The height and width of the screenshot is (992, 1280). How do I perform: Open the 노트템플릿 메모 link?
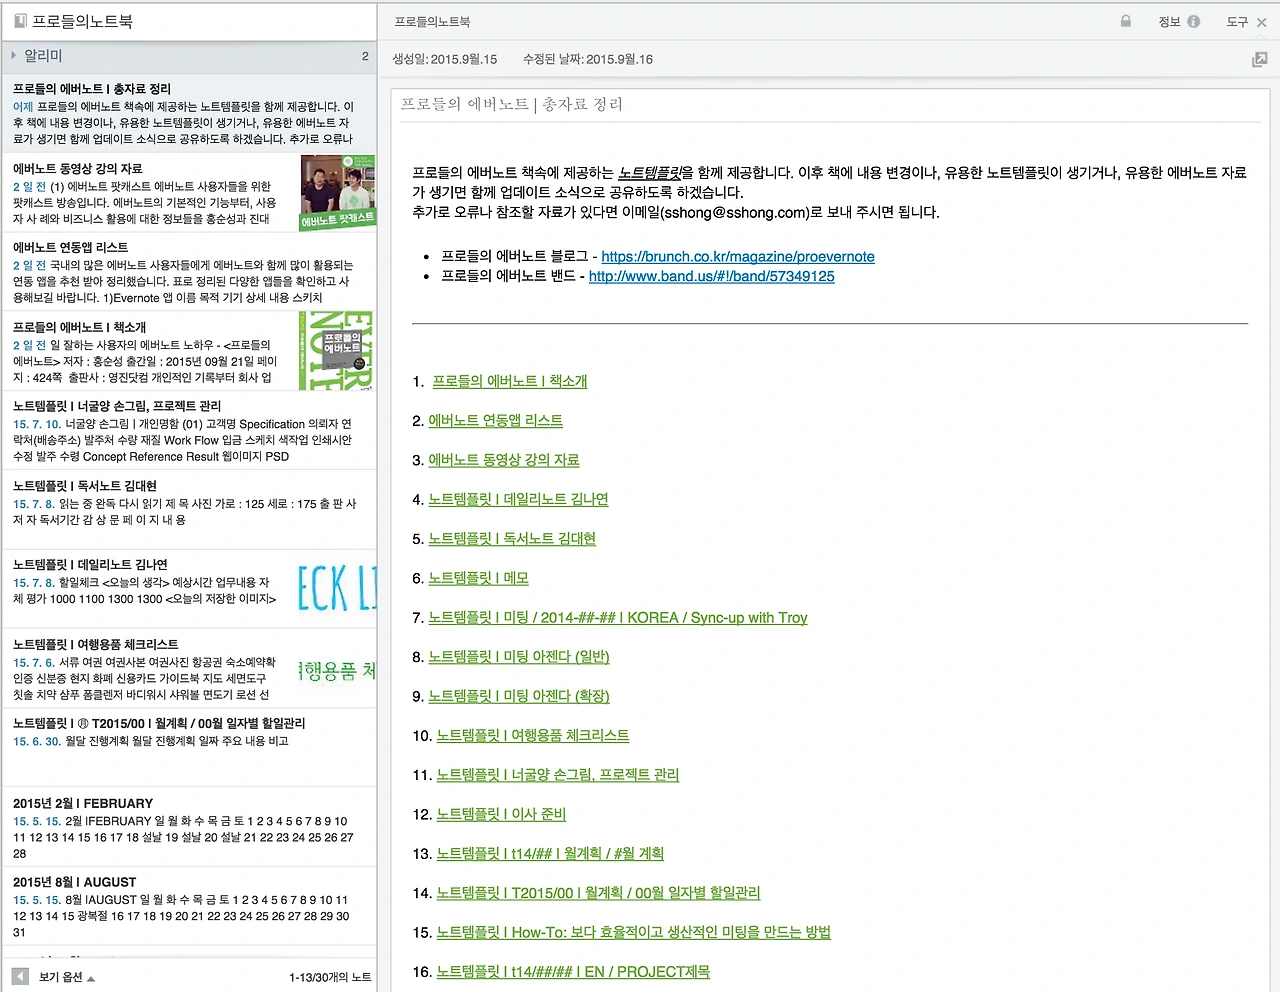pos(478,578)
